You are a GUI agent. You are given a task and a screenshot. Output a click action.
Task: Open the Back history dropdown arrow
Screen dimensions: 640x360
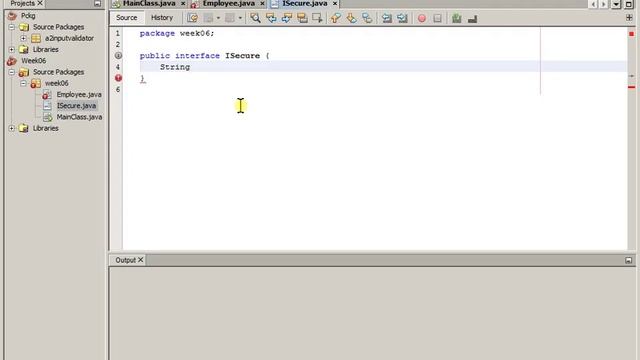(x=218, y=18)
